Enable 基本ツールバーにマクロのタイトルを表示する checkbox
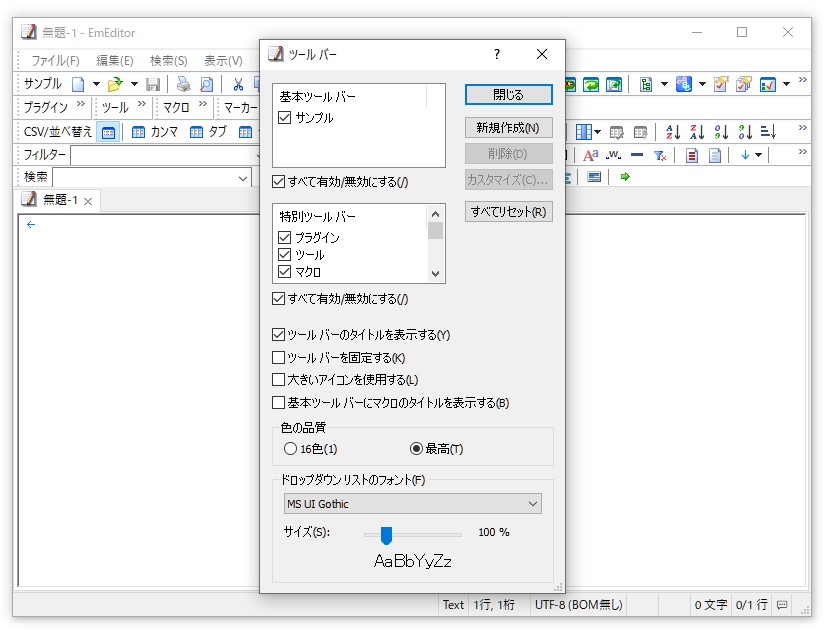This screenshot has height=632, width=824. coord(279,403)
